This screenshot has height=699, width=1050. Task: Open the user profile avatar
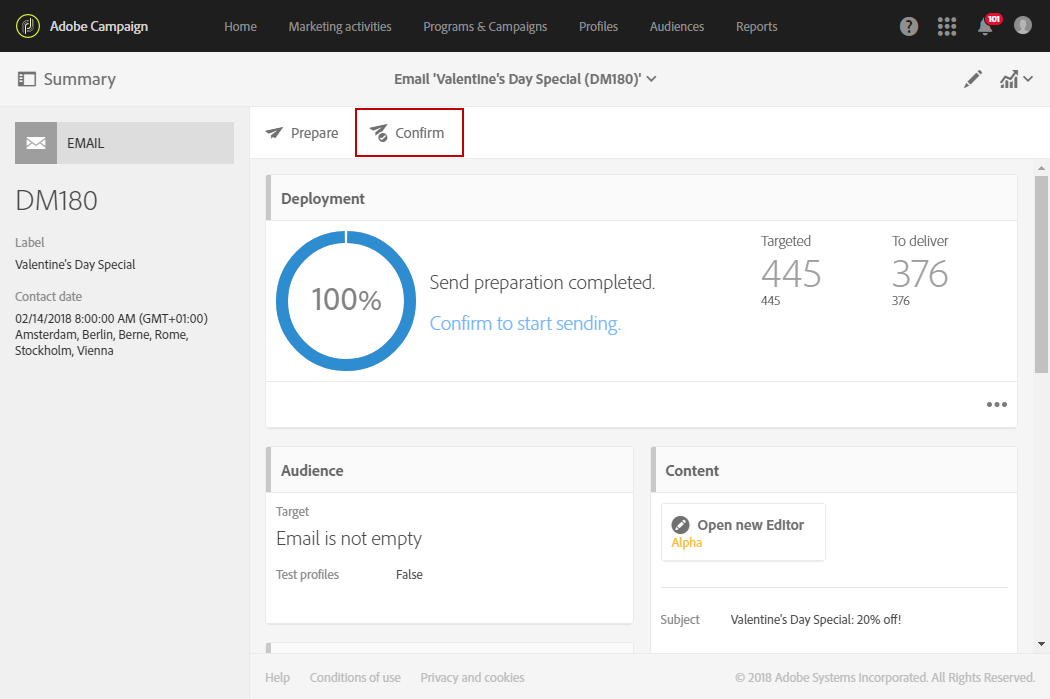tap(1023, 25)
